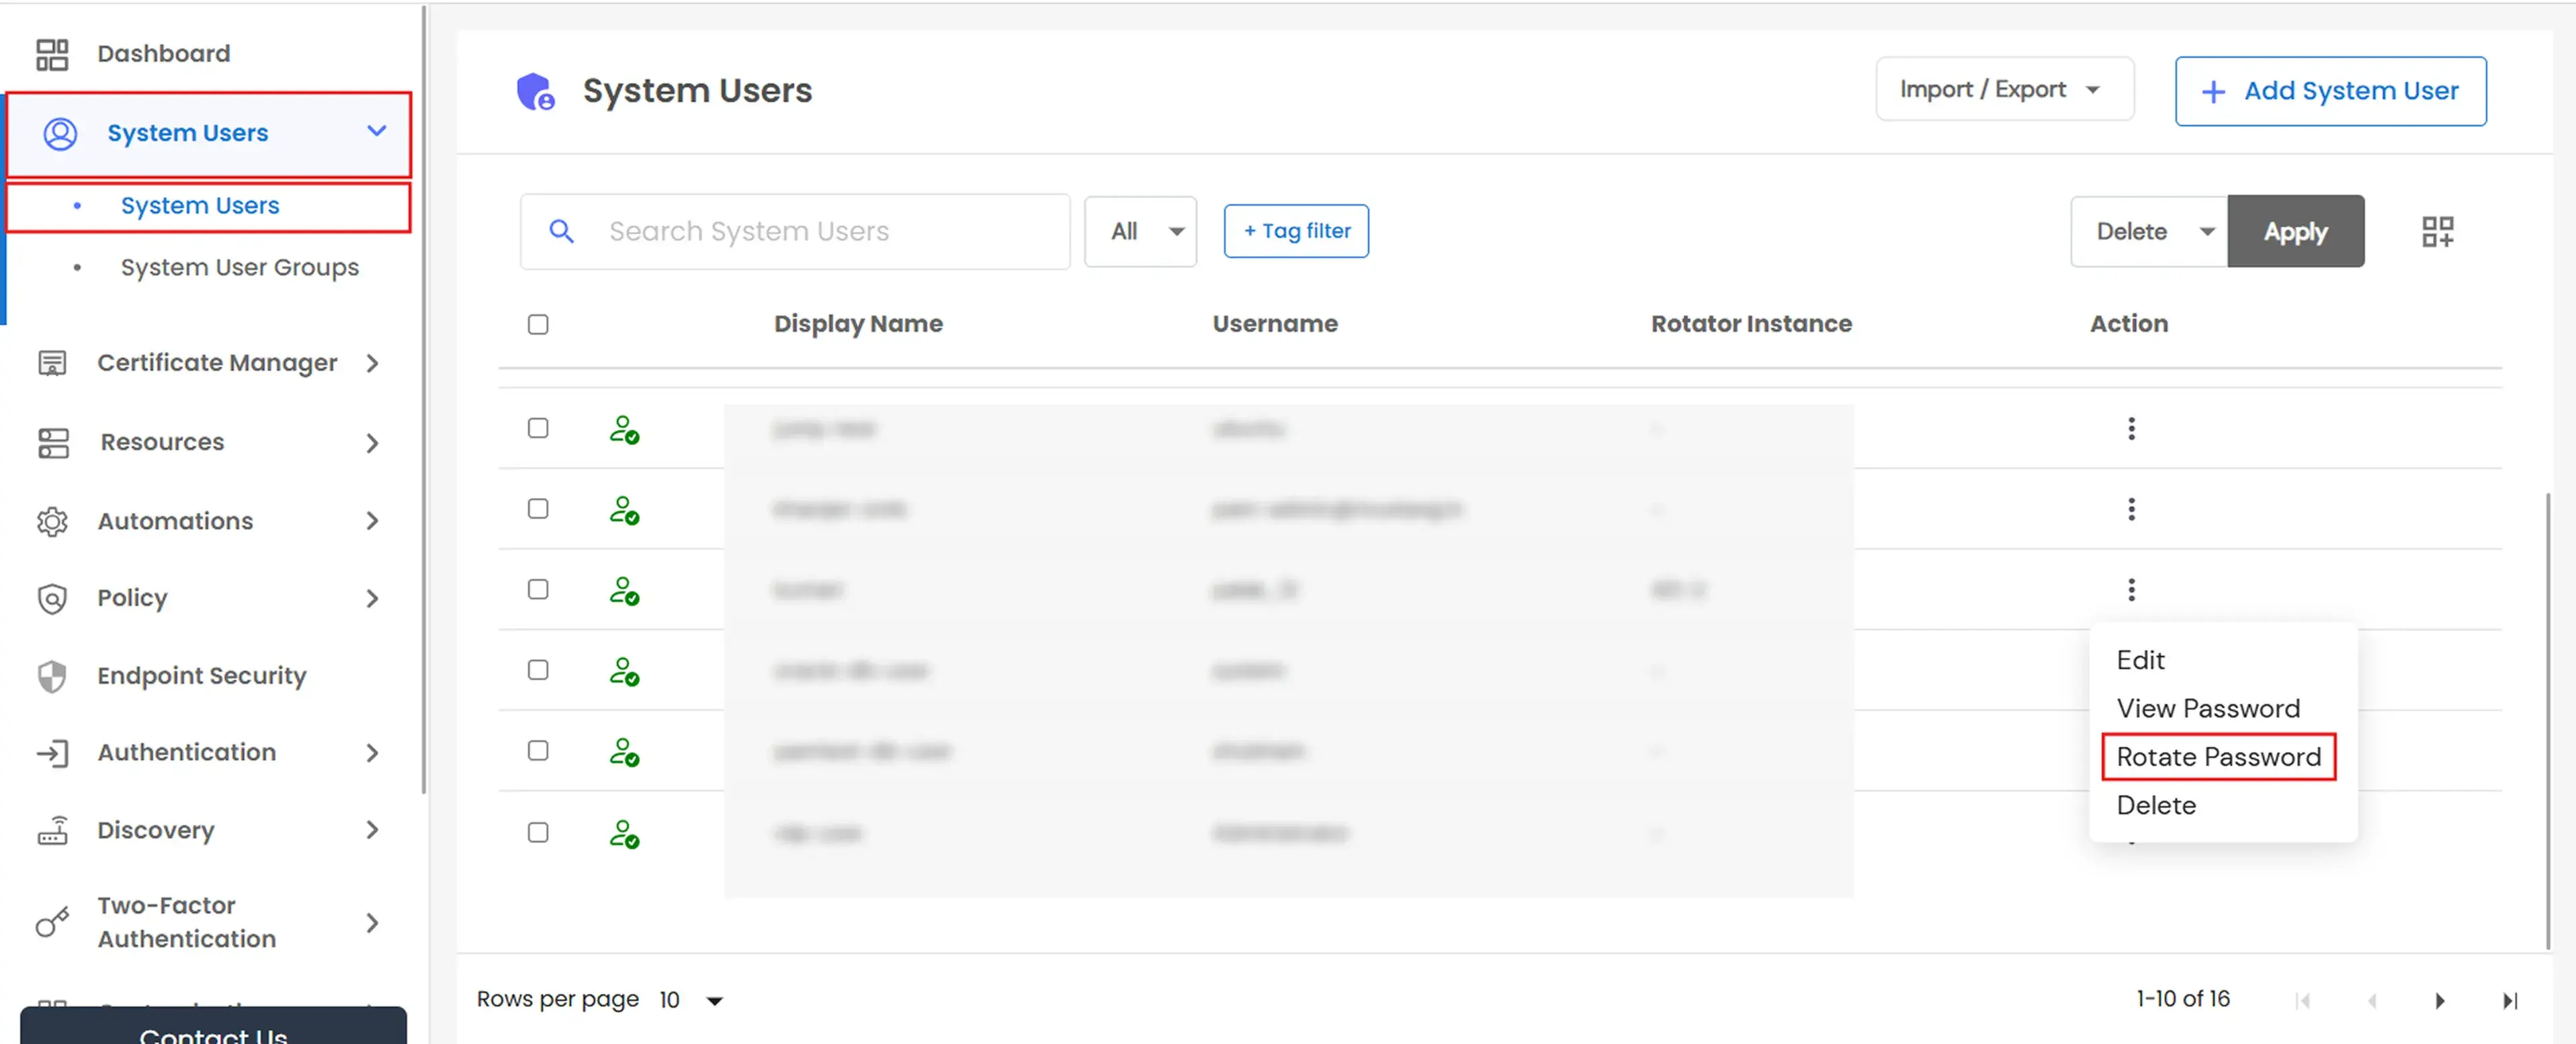Check the third user row checkbox
This screenshot has width=2576, height=1044.
(538, 589)
